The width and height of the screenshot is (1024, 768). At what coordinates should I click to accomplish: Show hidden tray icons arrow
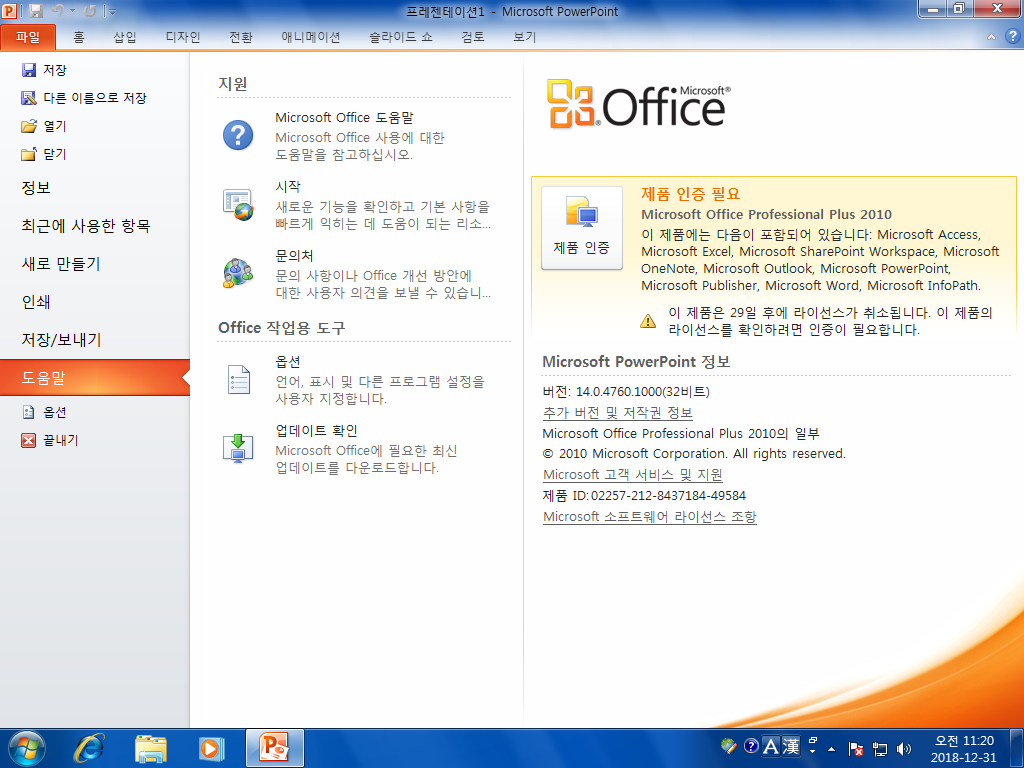coord(831,749)
